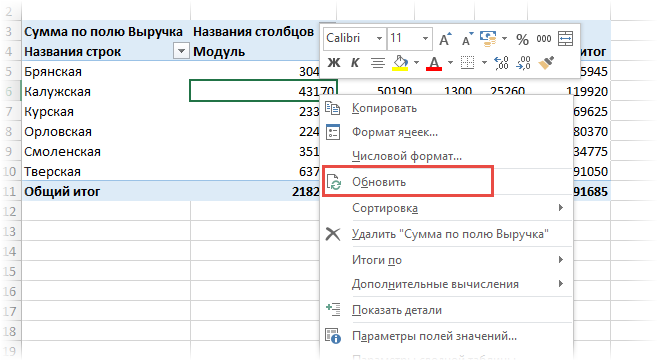Expand the fill color dropdown arrow
The width and height of the screenshot is (658, 361).
416,63
